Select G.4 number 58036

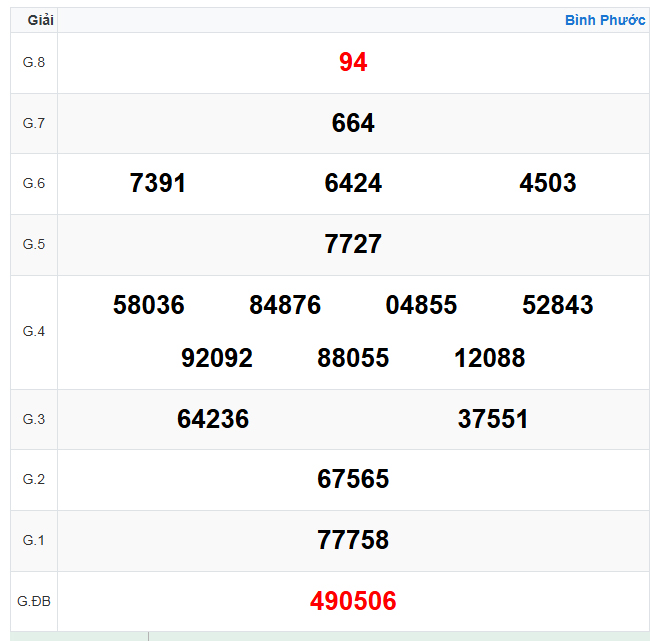[x=149, y=305]
